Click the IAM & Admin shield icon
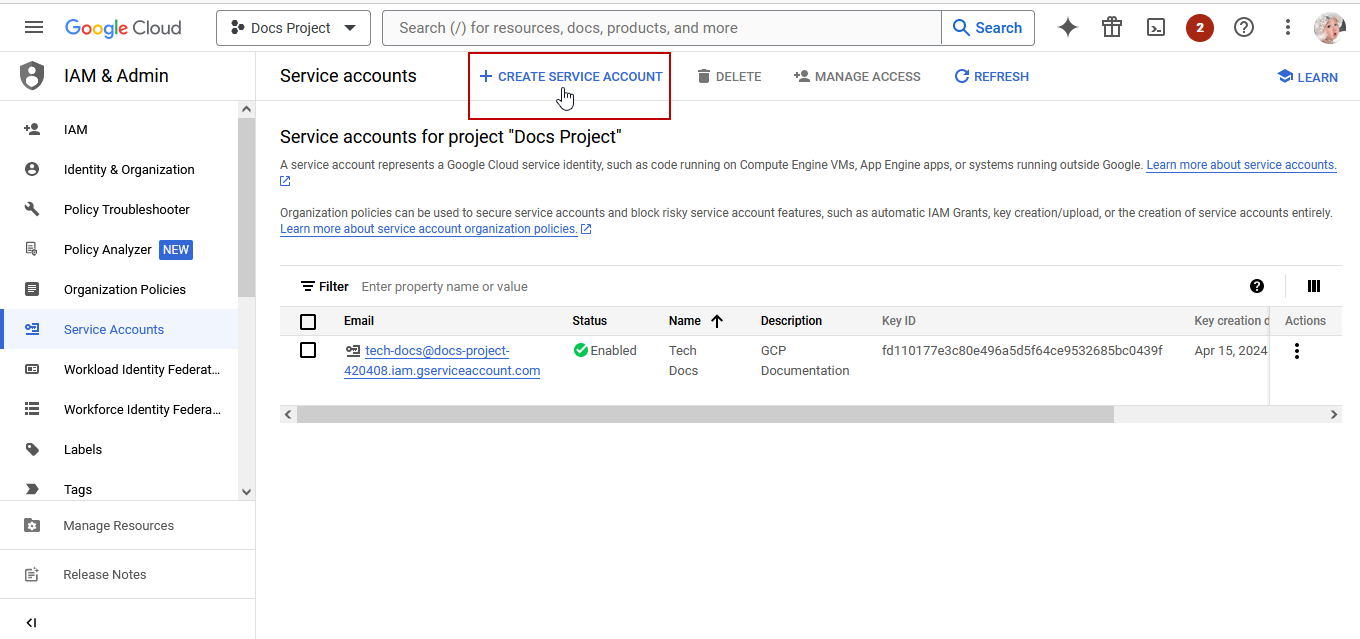The width and height of the screenshot is (1360, 639). click(x=32, y=76)
